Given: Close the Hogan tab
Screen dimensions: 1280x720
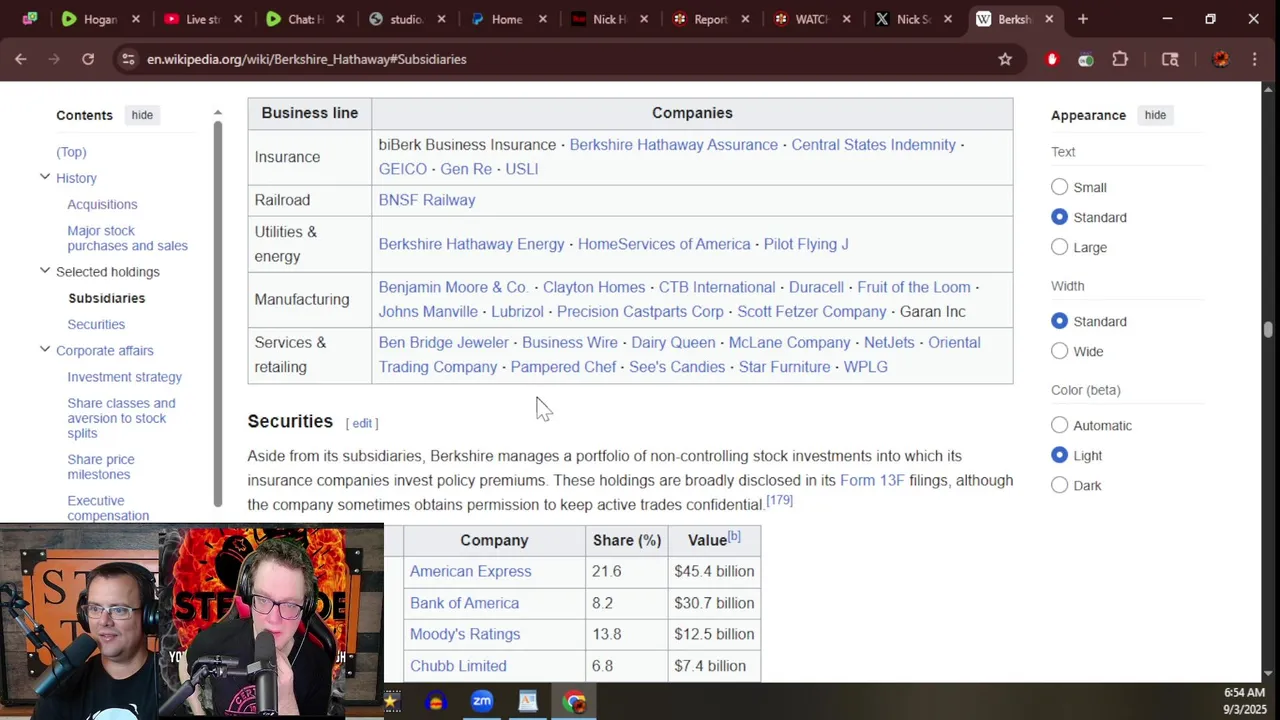Looking at the screenshot, I should (x=136, y=19).
